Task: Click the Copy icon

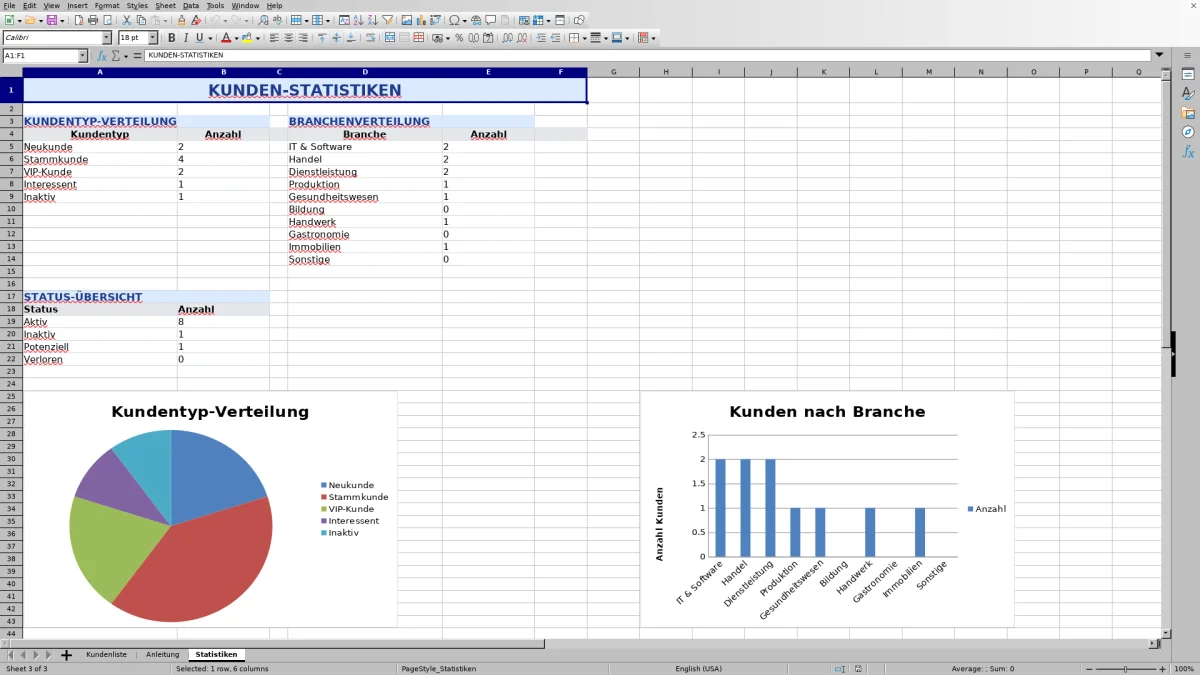Action: click(x=141, y=20)
